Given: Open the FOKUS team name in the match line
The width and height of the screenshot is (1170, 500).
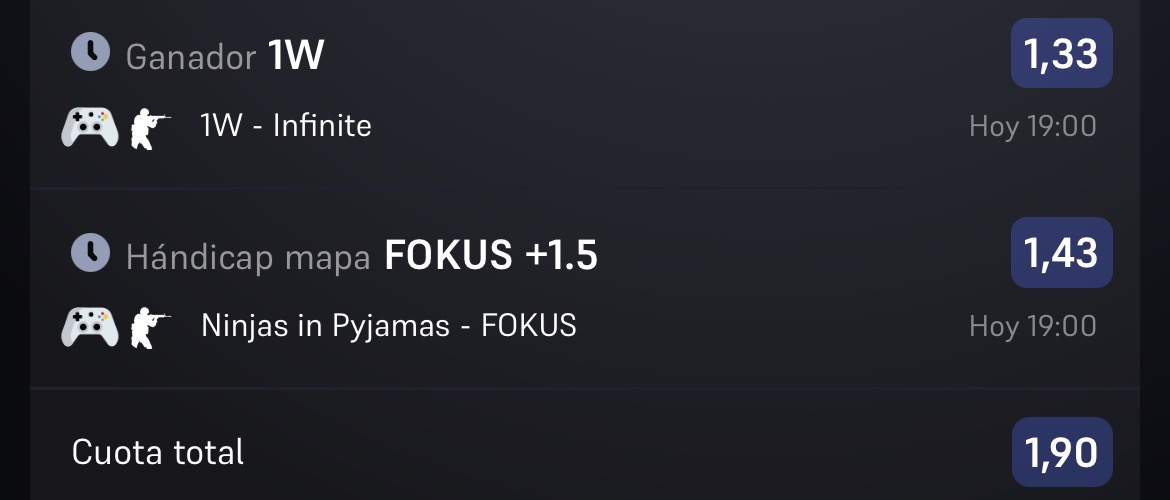Looking at the screenshot, I should [528, 325].
